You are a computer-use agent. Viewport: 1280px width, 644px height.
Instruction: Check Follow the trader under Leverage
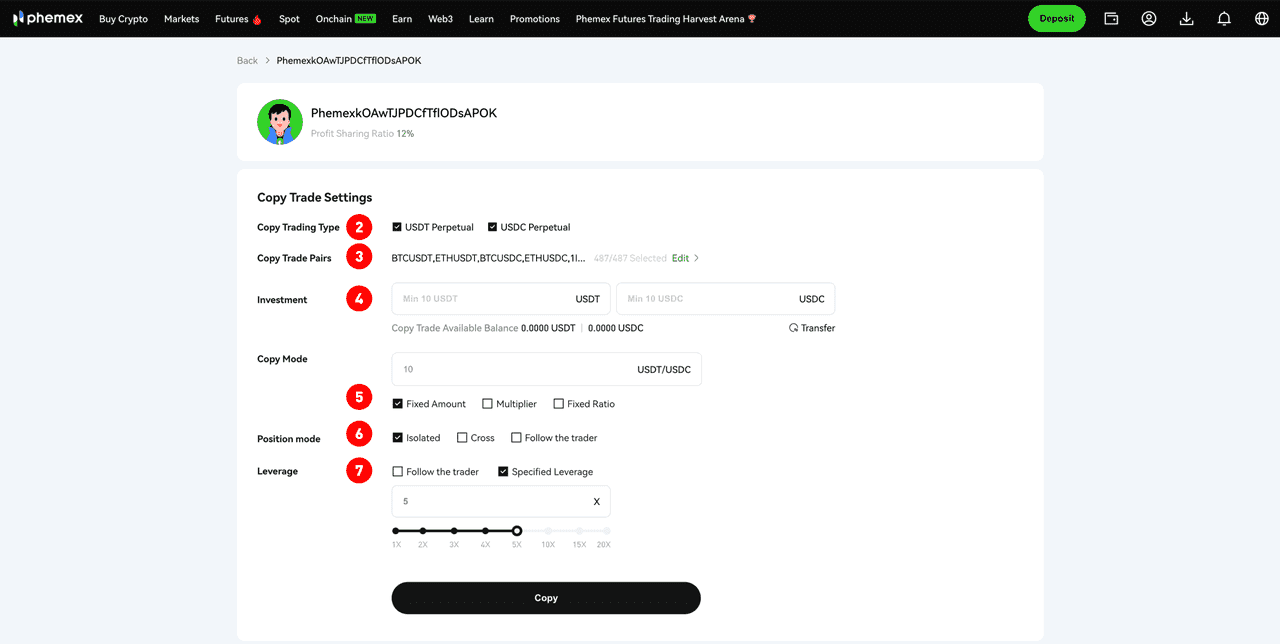pyautogui.click(x=398, y=472)
